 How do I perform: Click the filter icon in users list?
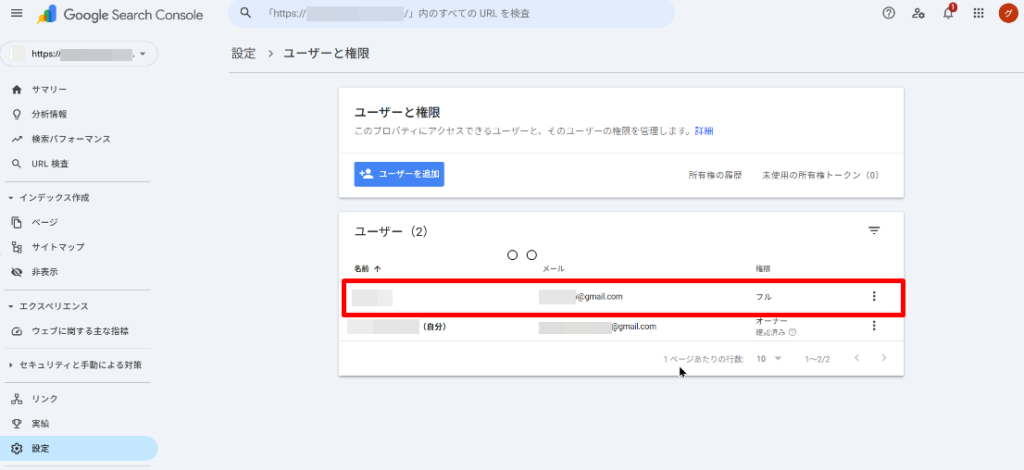pyautogui.click(x=874, y=230)
